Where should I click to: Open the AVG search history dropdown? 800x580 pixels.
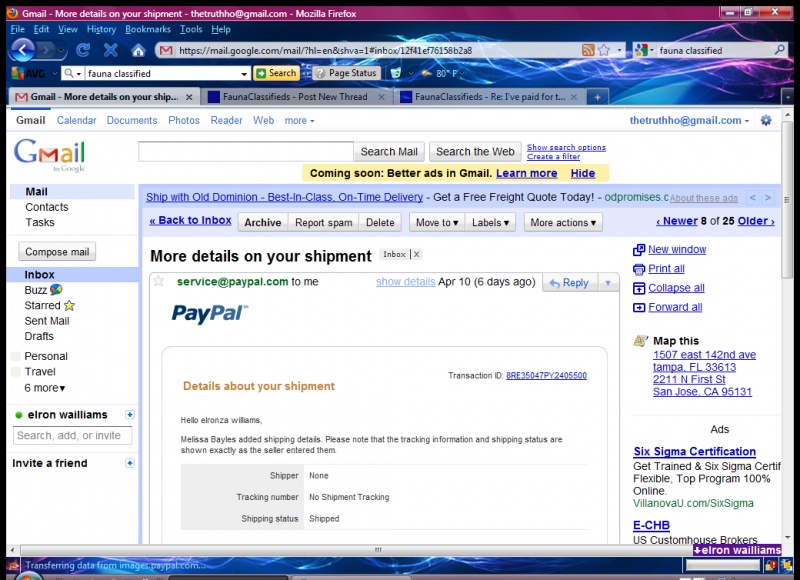click(x=244, y=73)
